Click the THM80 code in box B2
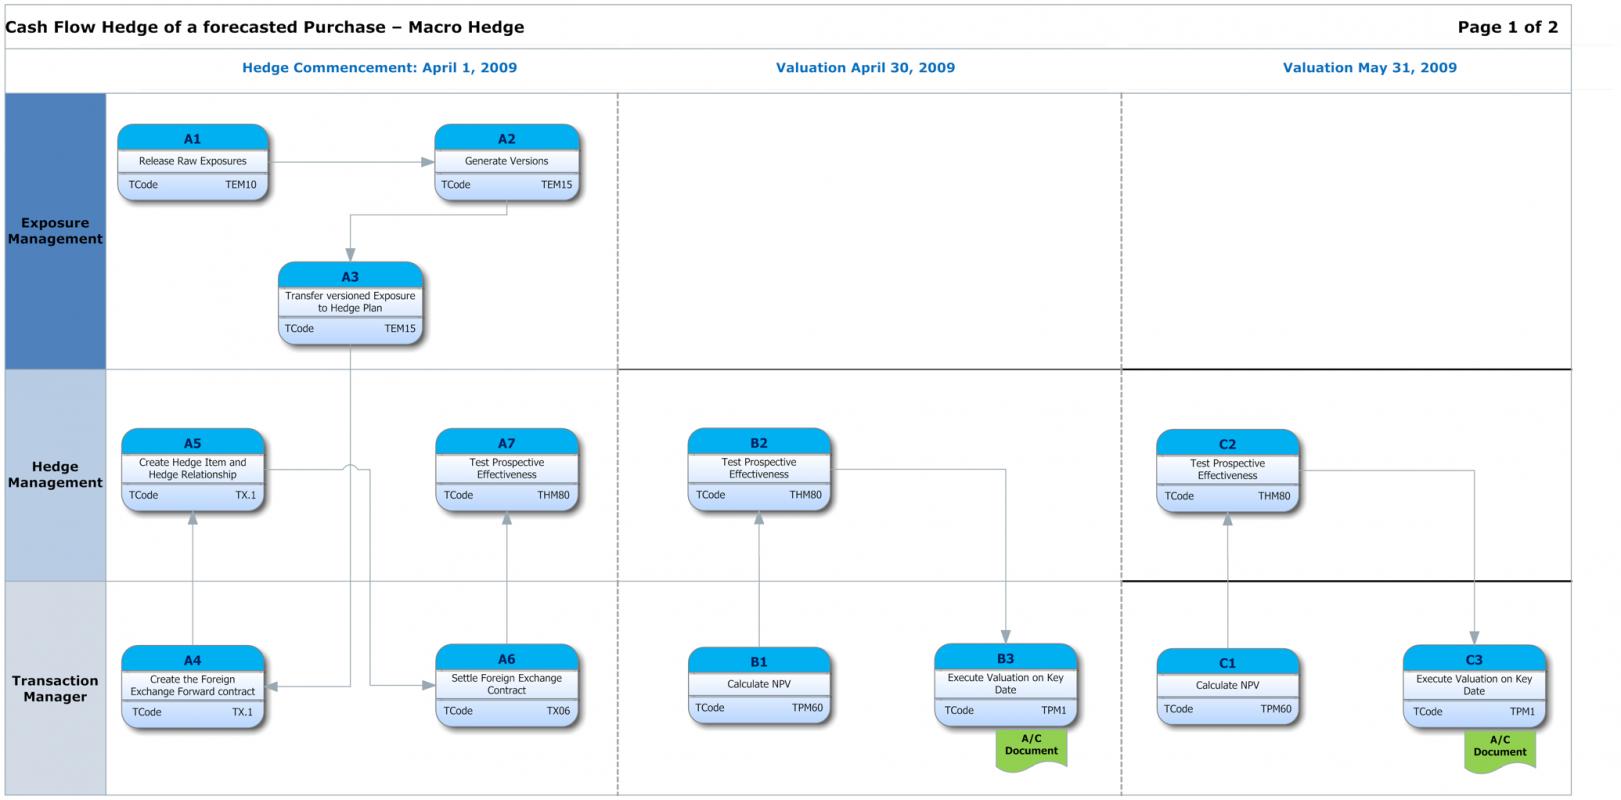The width and height of the screenshot is (1621, 800). pos(806,496)
